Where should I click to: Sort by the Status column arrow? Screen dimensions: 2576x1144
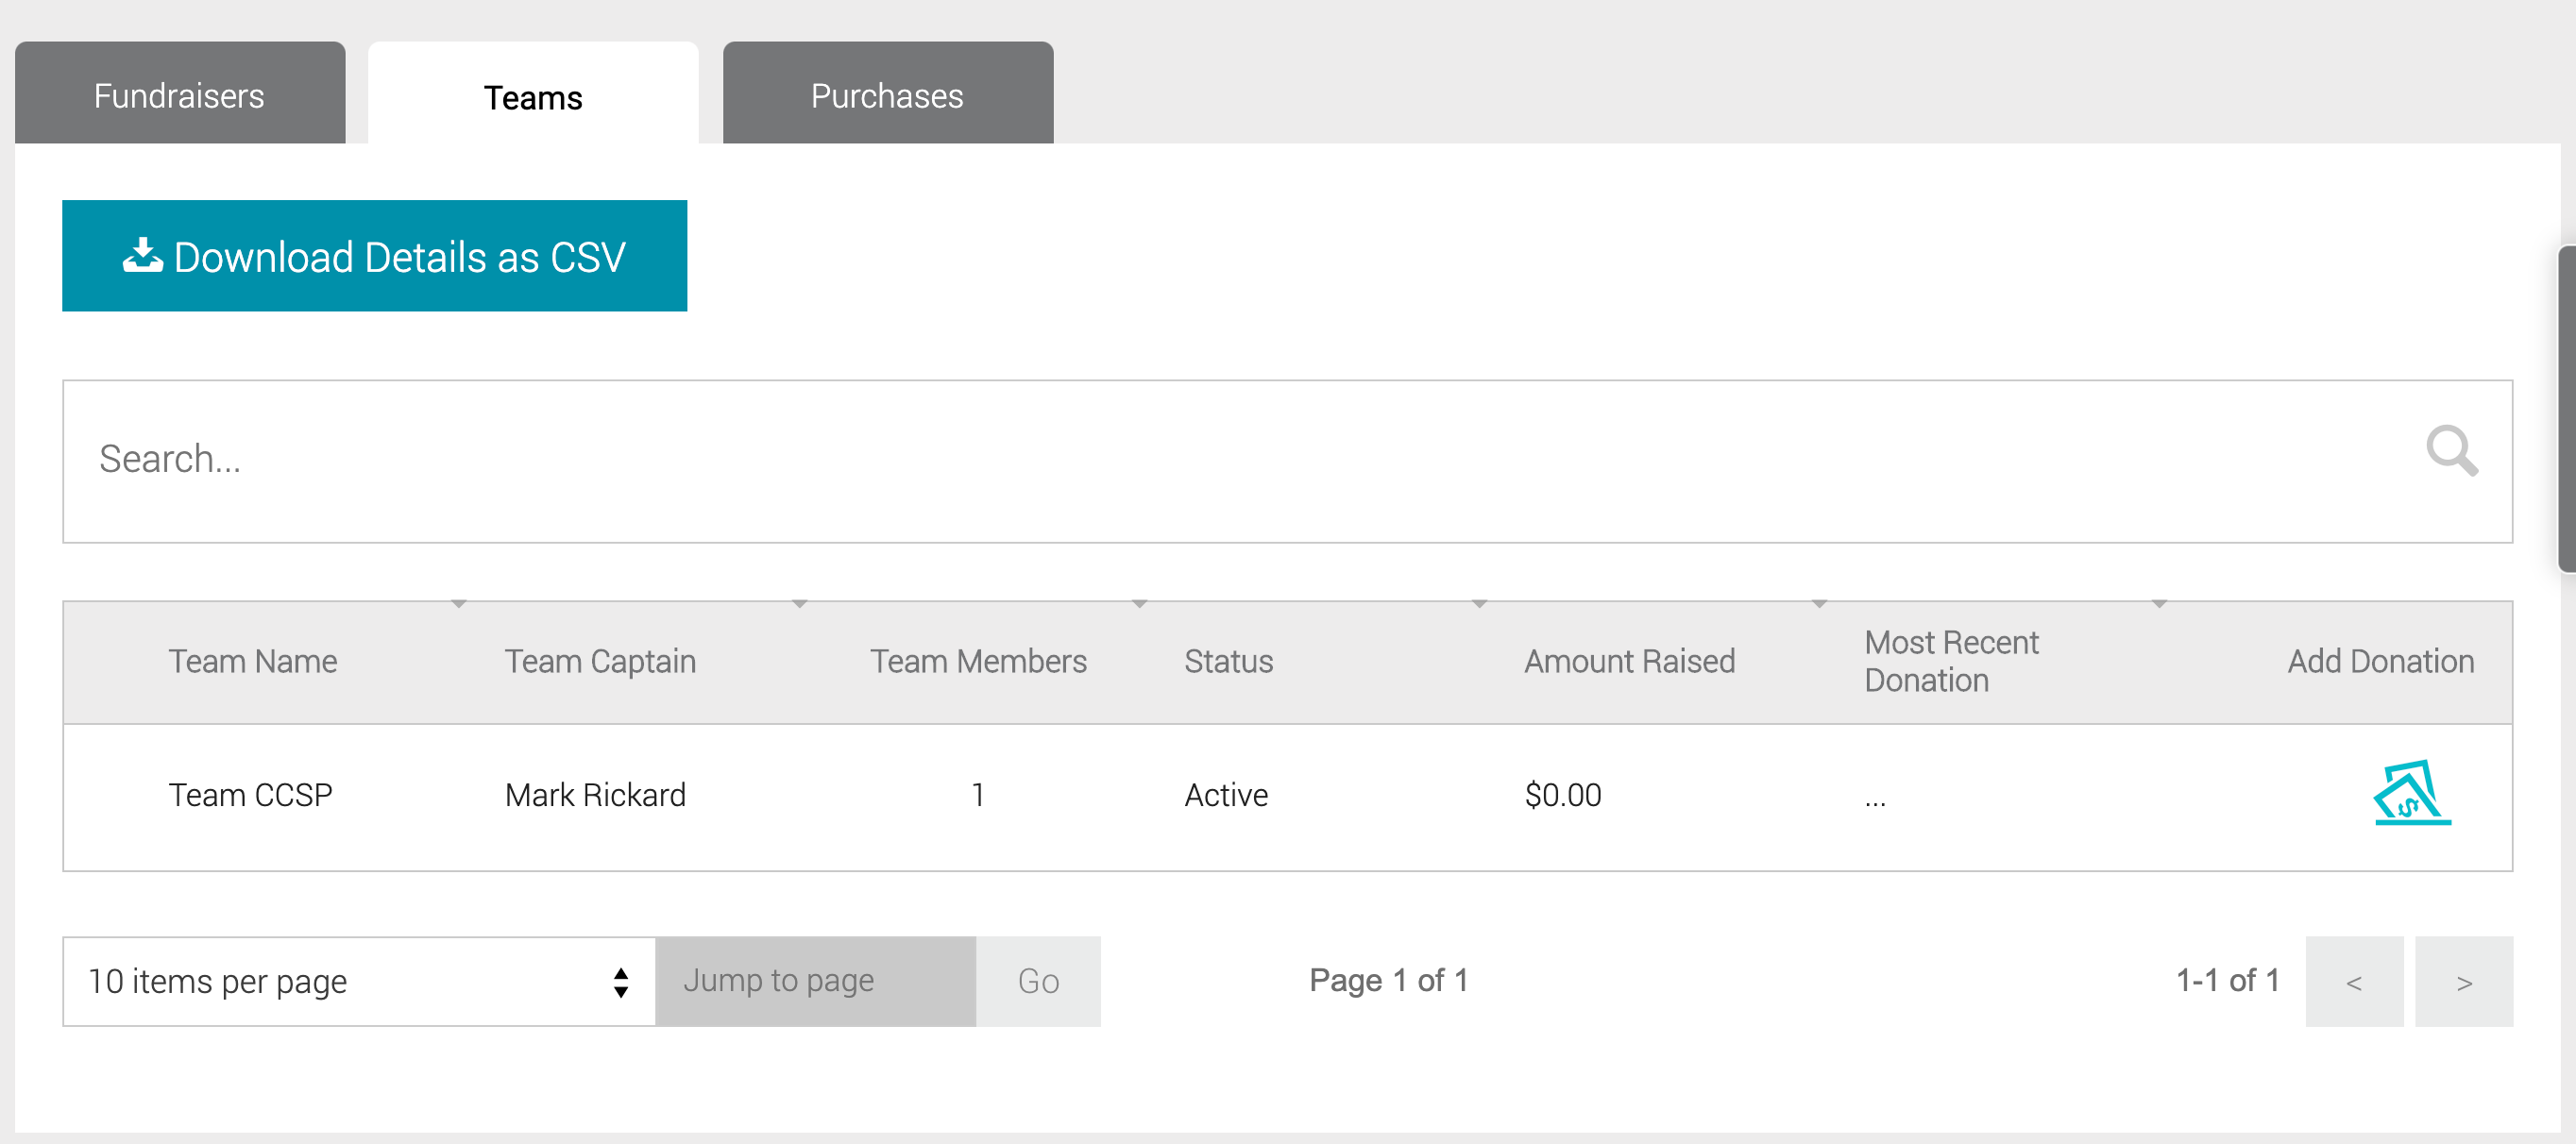coord(1479,604)
